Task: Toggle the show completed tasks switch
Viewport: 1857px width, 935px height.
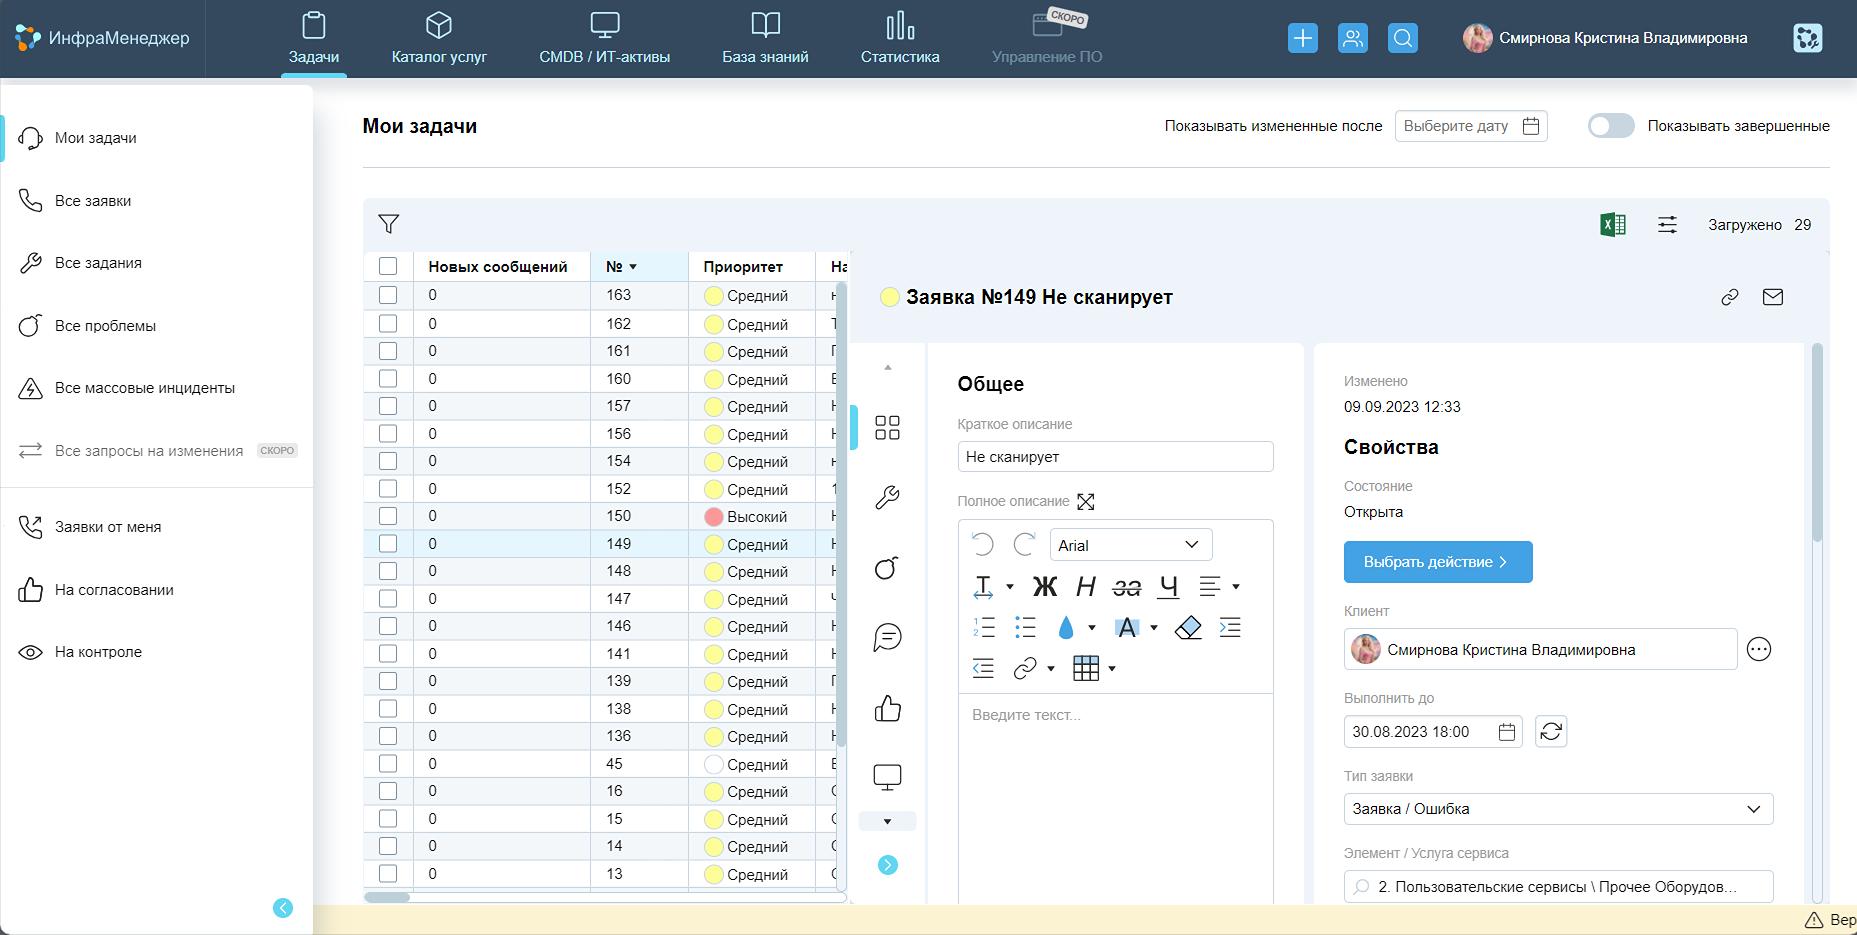Action: 1610,126
